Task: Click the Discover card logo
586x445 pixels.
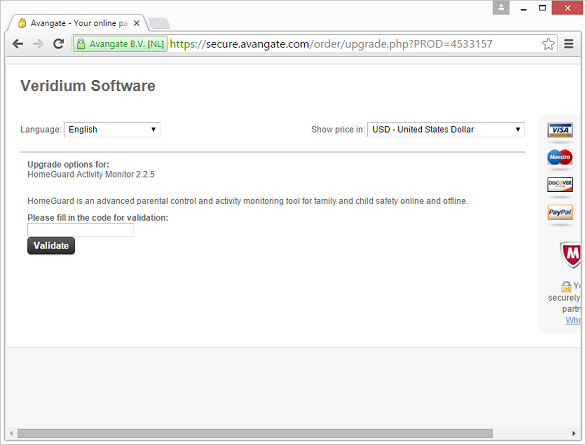Action: pyautogui.click(x=560, y=185)
